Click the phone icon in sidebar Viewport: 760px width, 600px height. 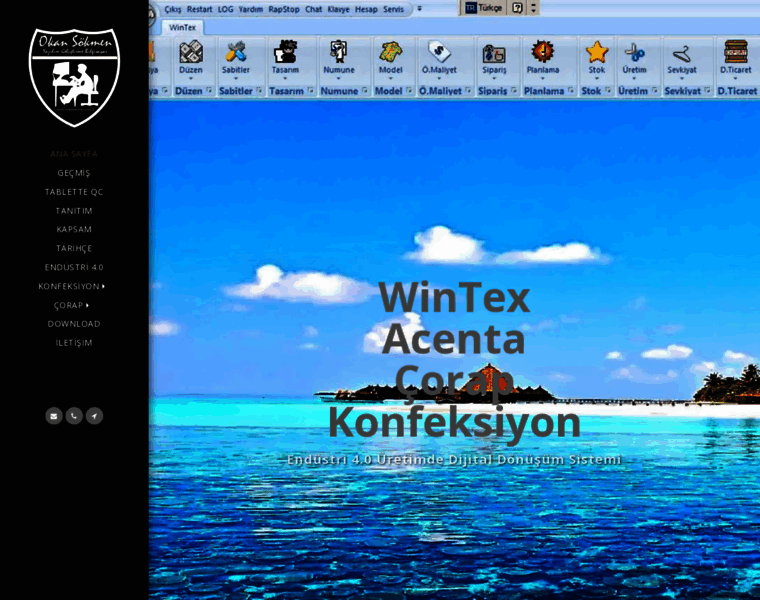[74, 416]
